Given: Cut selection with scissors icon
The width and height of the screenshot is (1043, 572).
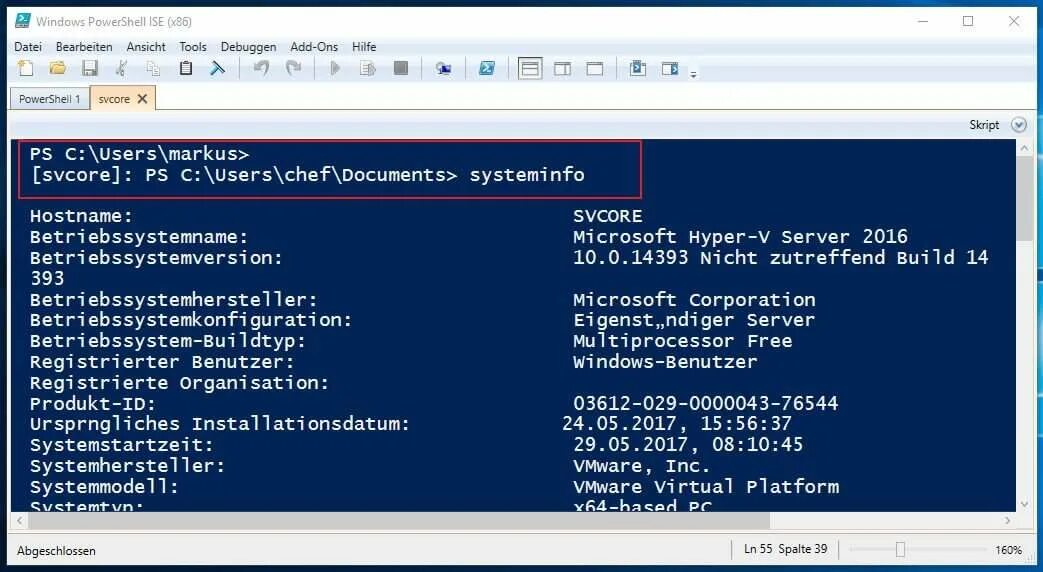Looking at the screenshot, I should [x=121, y=69].
